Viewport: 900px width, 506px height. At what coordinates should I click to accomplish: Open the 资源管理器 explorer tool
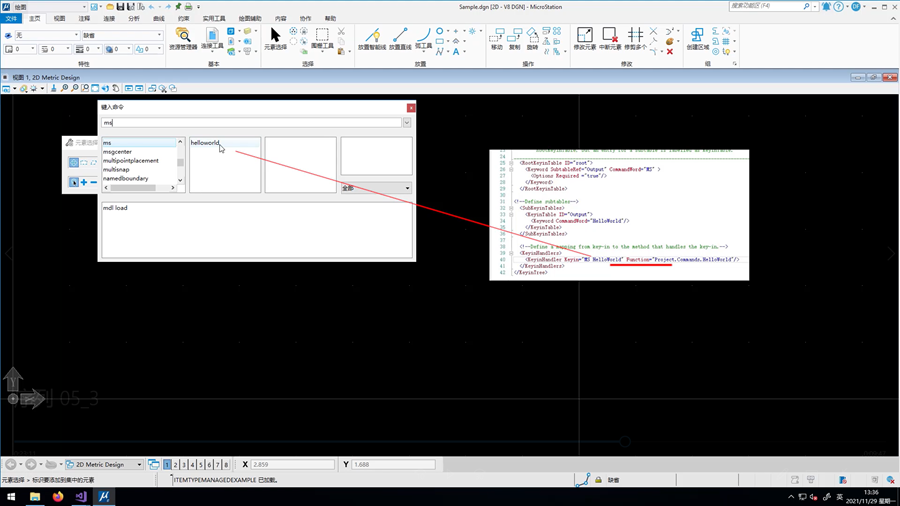coord(183,38)
